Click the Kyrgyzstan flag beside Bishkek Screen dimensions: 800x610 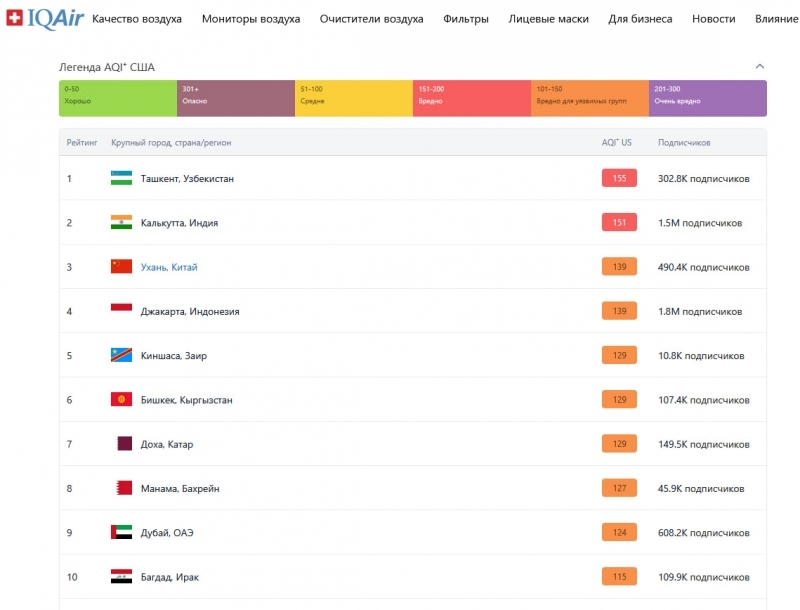click(x=121, y=400)
